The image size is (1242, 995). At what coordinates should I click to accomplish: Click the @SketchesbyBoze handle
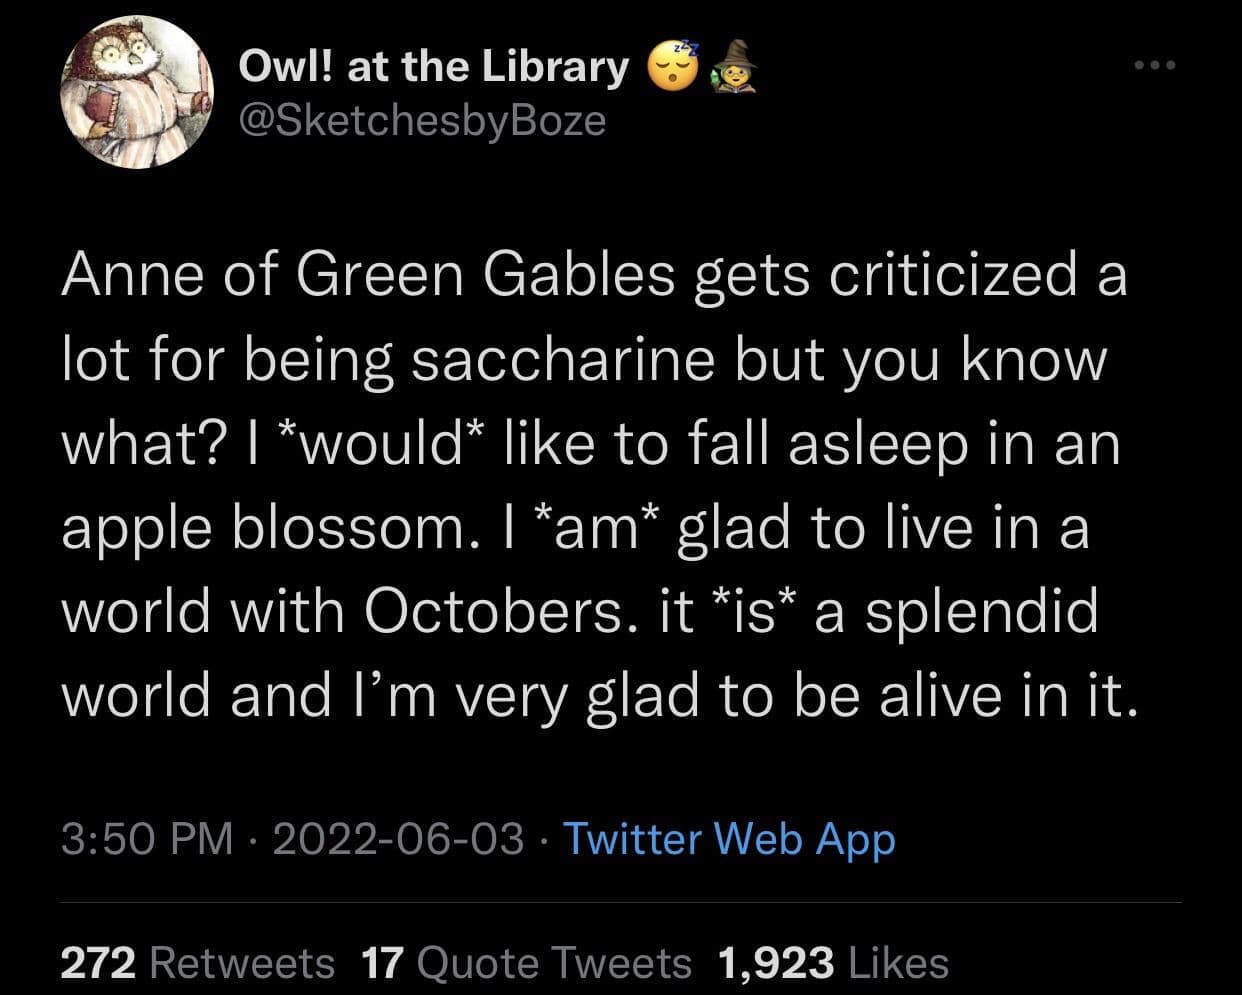[422, 120]
